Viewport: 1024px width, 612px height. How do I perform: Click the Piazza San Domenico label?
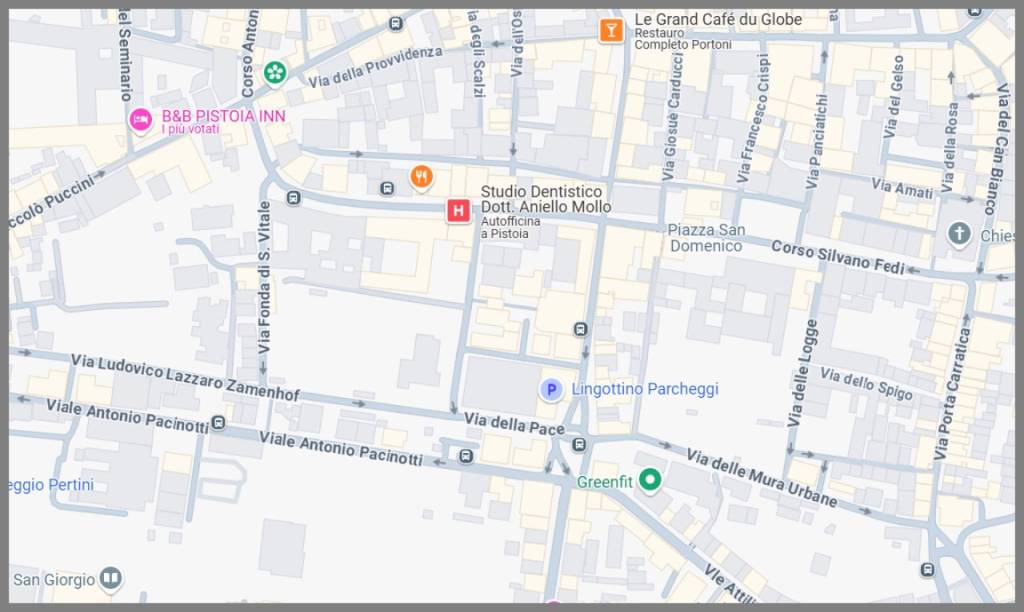tap(706, 237)
